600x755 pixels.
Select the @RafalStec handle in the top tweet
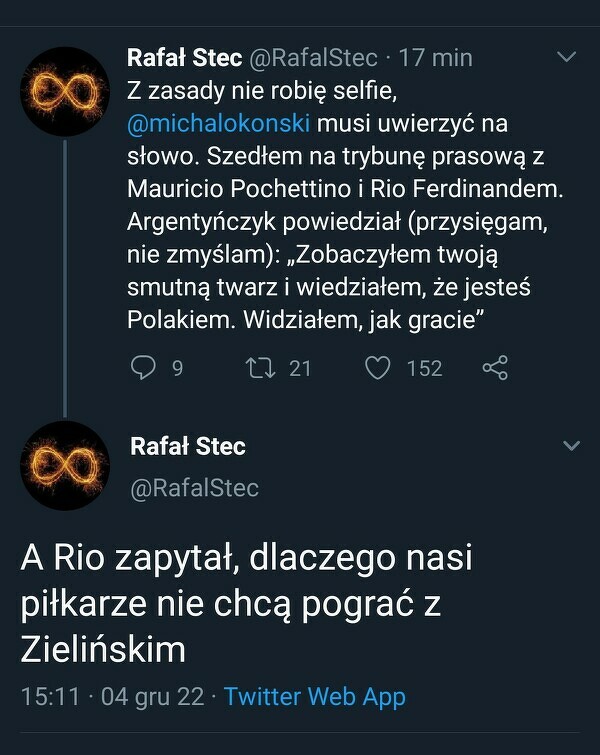pos(311,58)
